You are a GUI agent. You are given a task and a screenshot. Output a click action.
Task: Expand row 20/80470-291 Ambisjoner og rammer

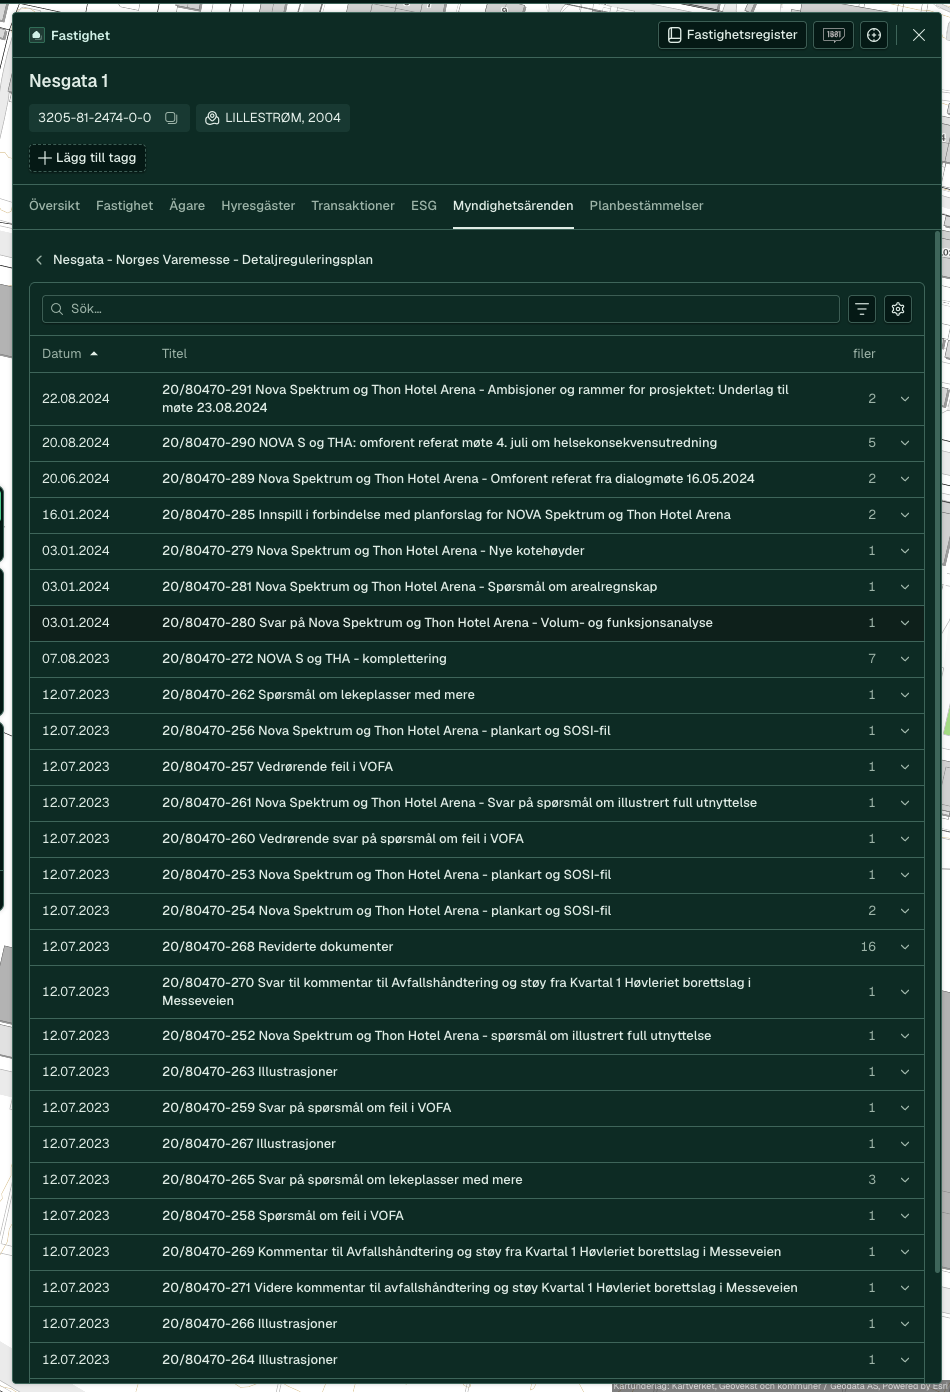pos(905,399)
